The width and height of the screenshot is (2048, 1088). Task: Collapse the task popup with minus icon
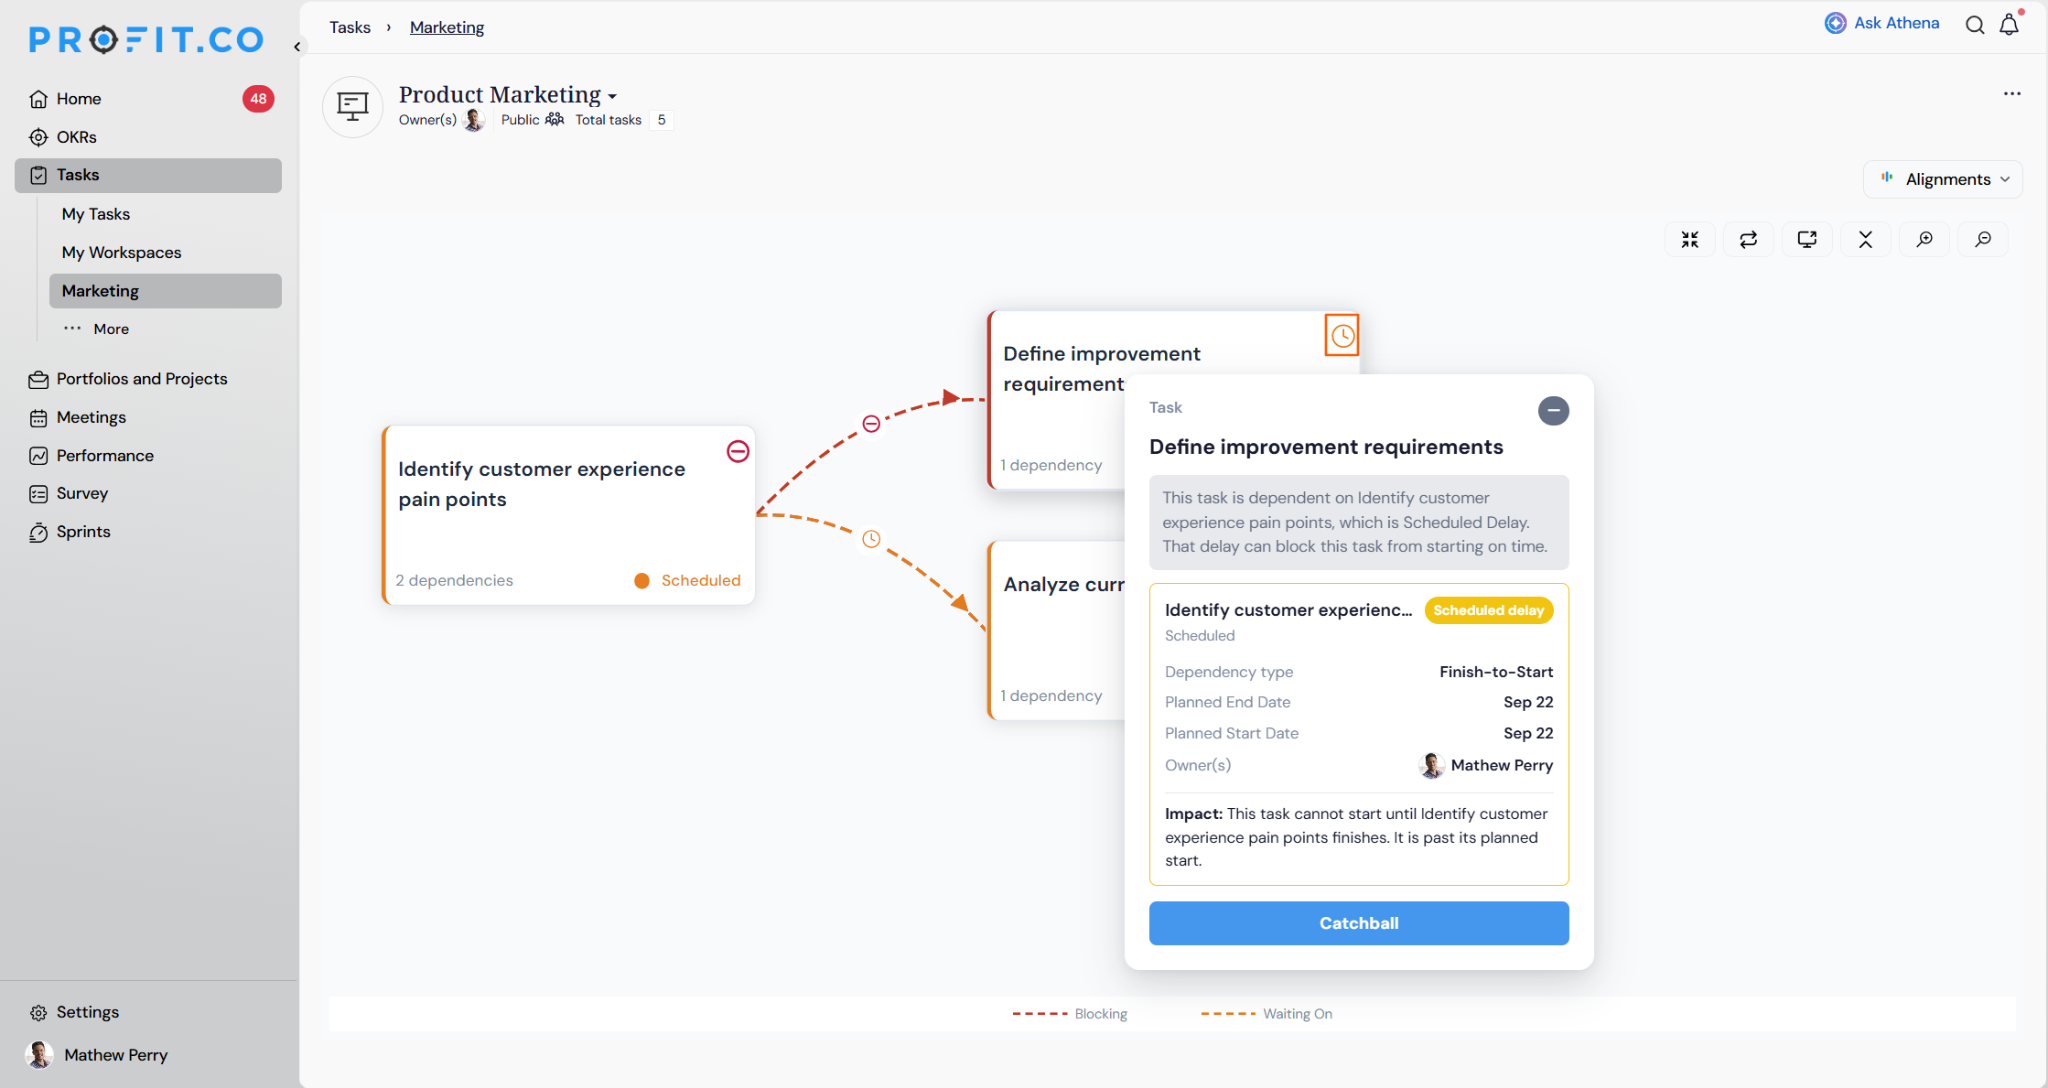pos(1553,410)
